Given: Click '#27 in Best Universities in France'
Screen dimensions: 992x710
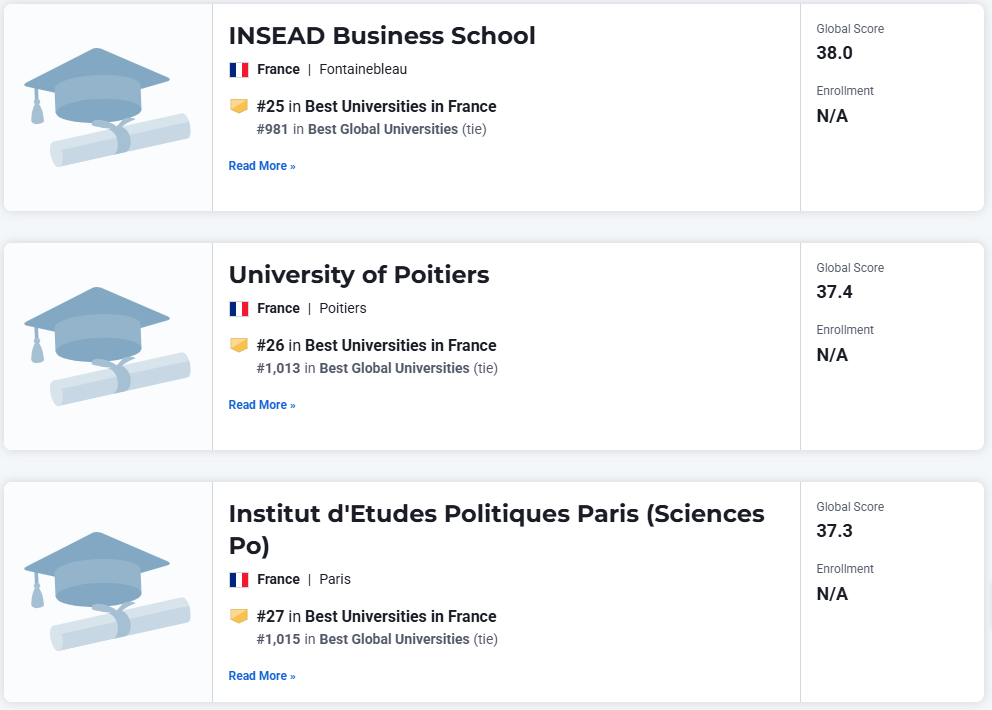Looking at the screenshot, I should [376, 616].
